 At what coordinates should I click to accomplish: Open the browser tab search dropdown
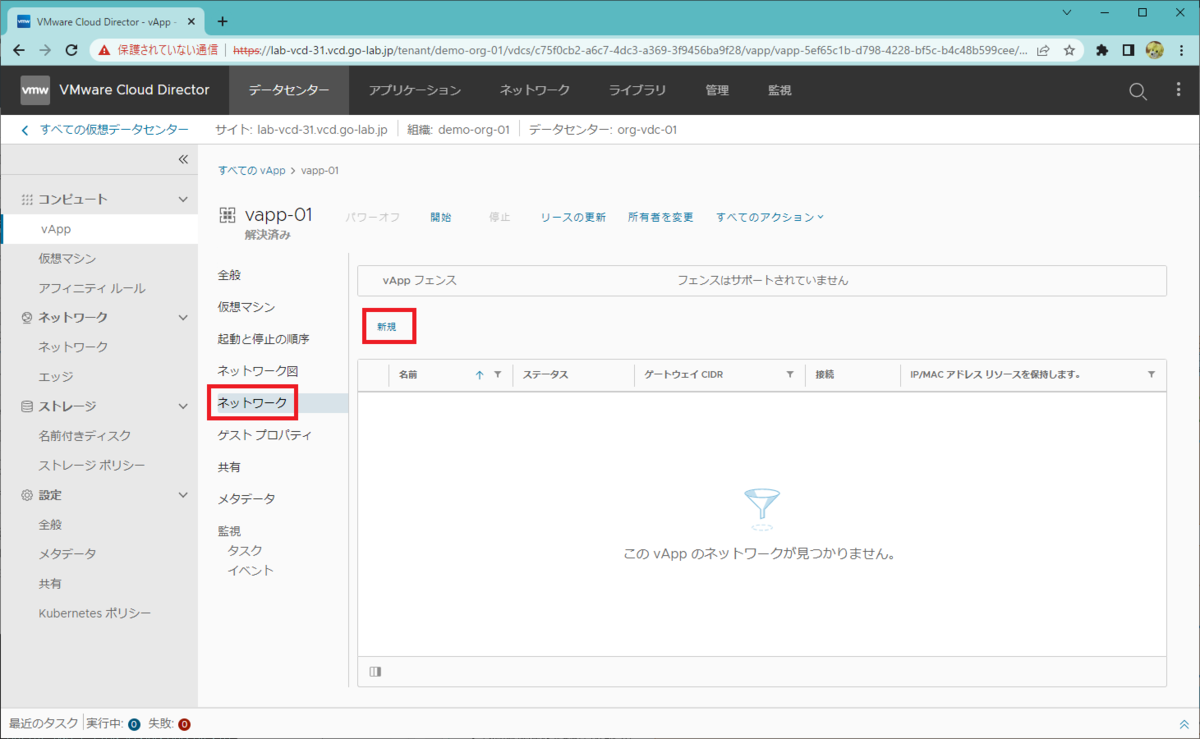point(1067,14)
